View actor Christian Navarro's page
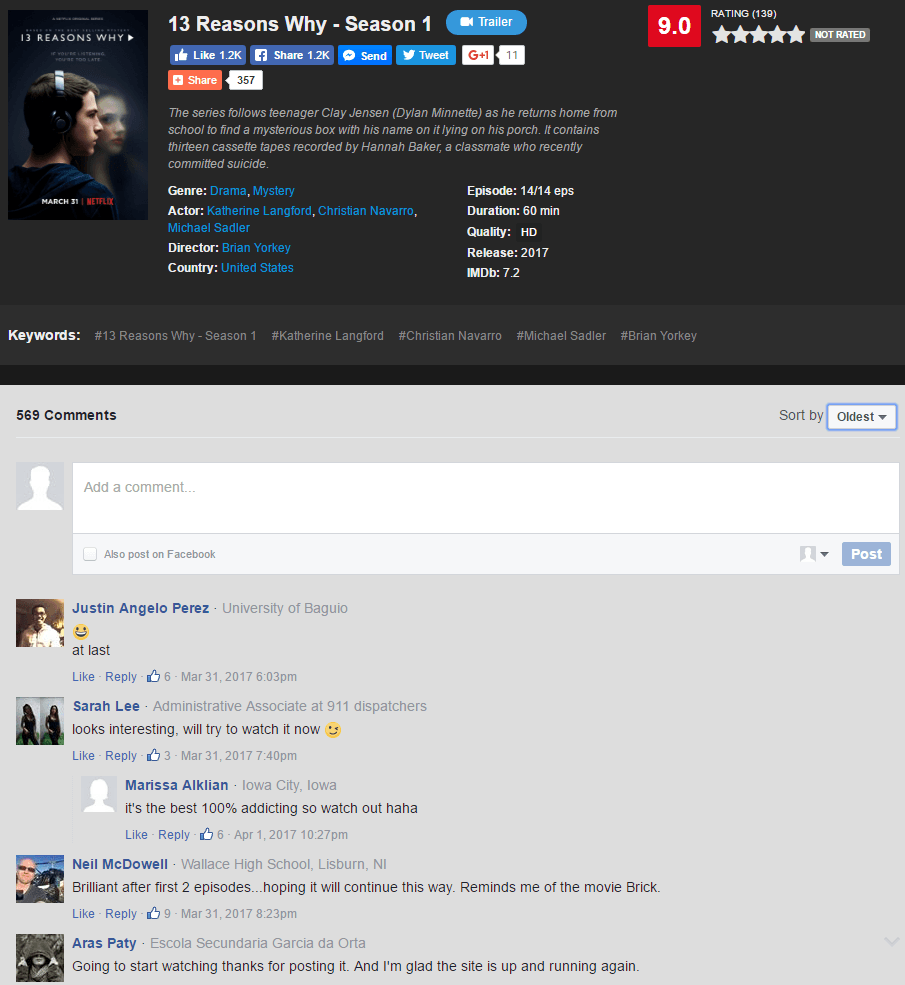This screenshot has width=905, height=985. (x=366, y=210)
